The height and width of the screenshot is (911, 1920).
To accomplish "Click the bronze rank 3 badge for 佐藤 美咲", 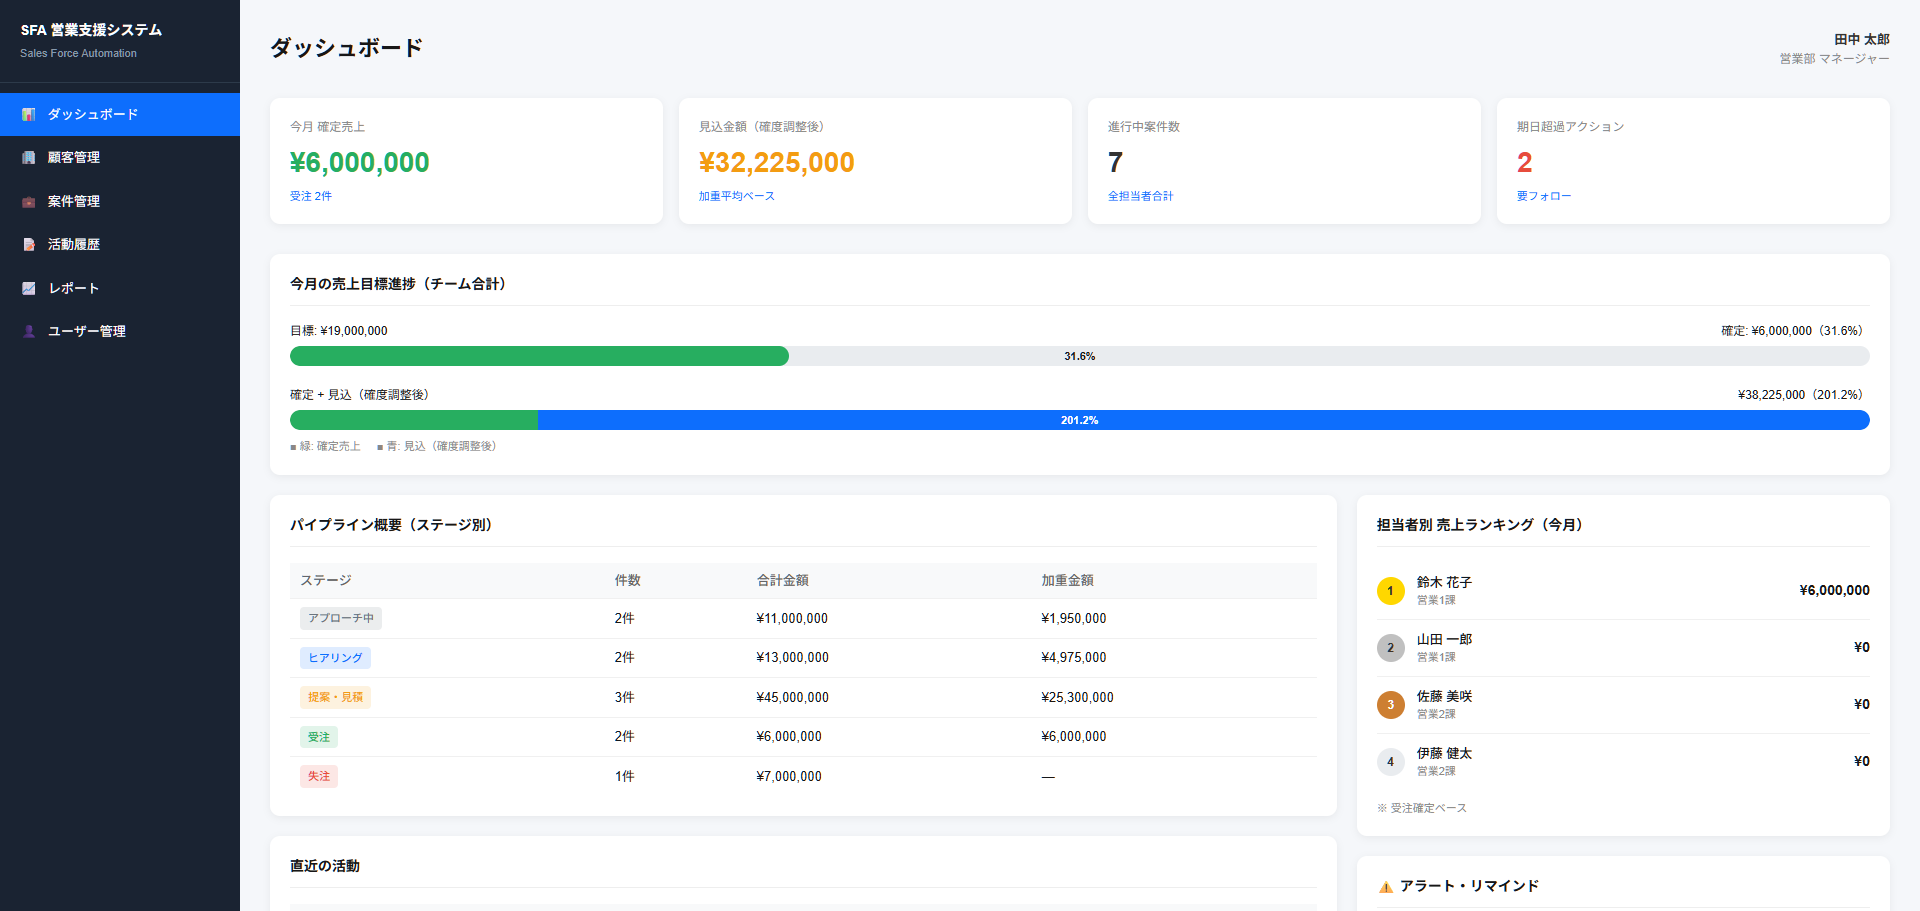I will [1390, 705].
